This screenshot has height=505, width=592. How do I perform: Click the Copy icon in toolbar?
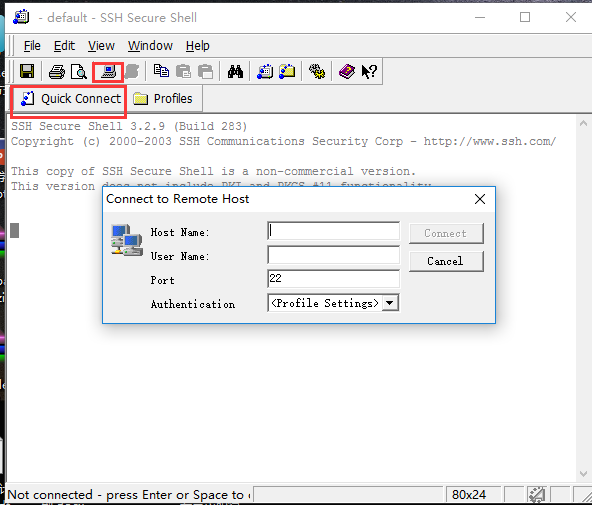click(161, 71)
